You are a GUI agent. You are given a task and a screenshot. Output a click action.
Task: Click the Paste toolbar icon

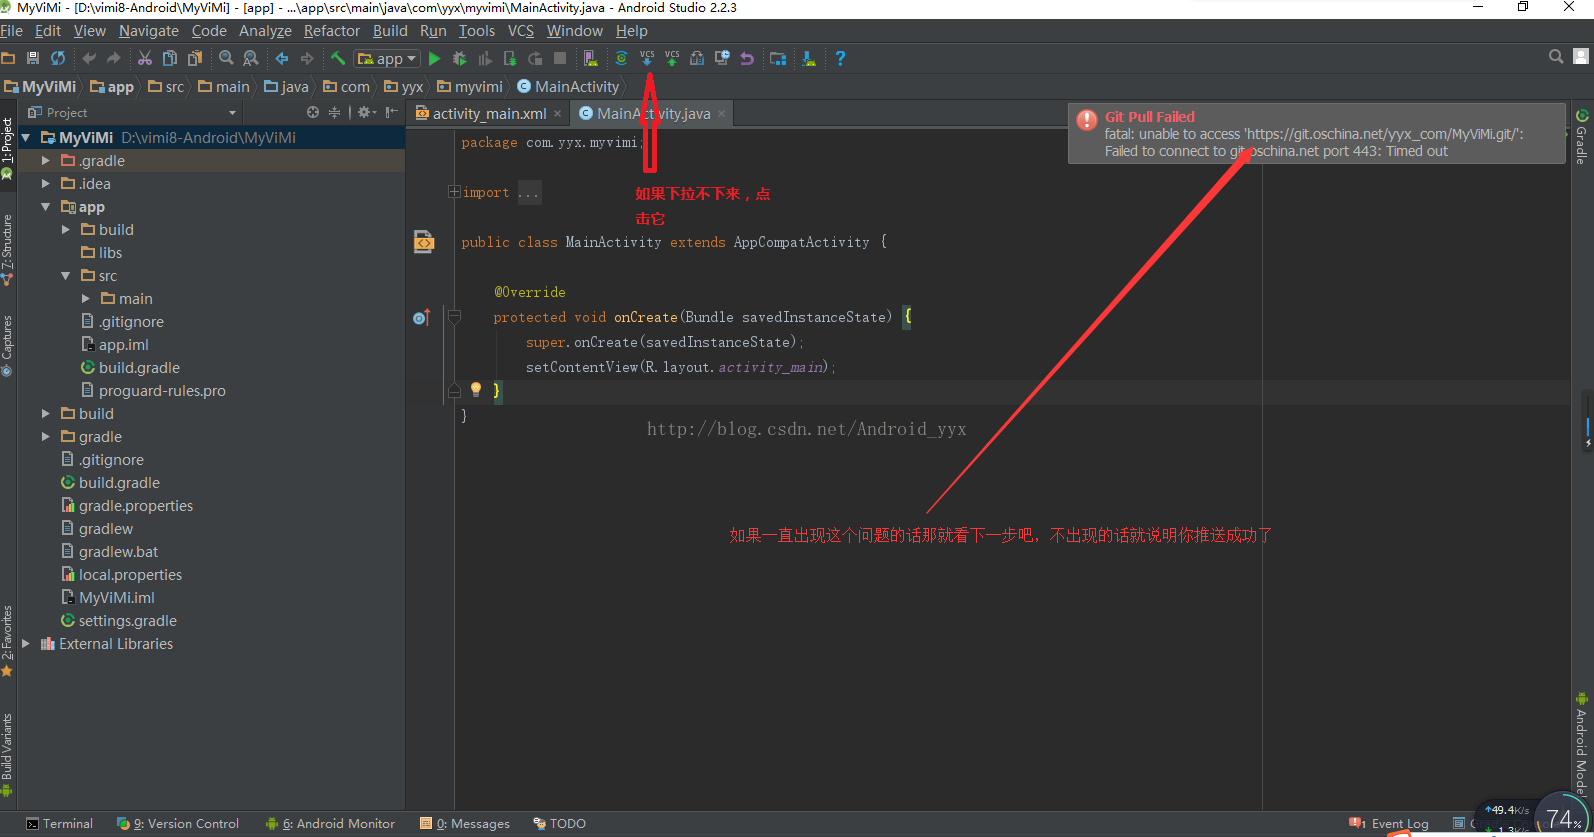pos(195,58)
